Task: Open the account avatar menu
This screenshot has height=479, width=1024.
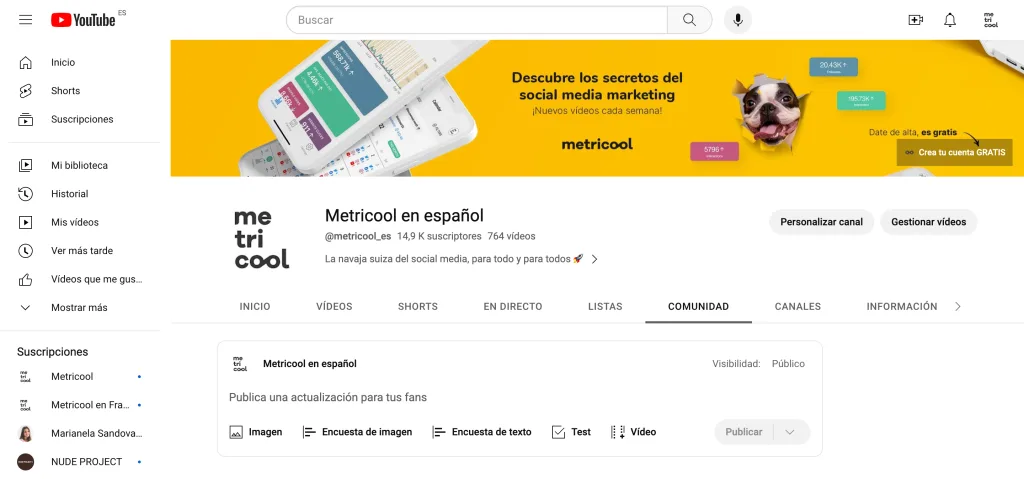Action: (x=991, y=20)
